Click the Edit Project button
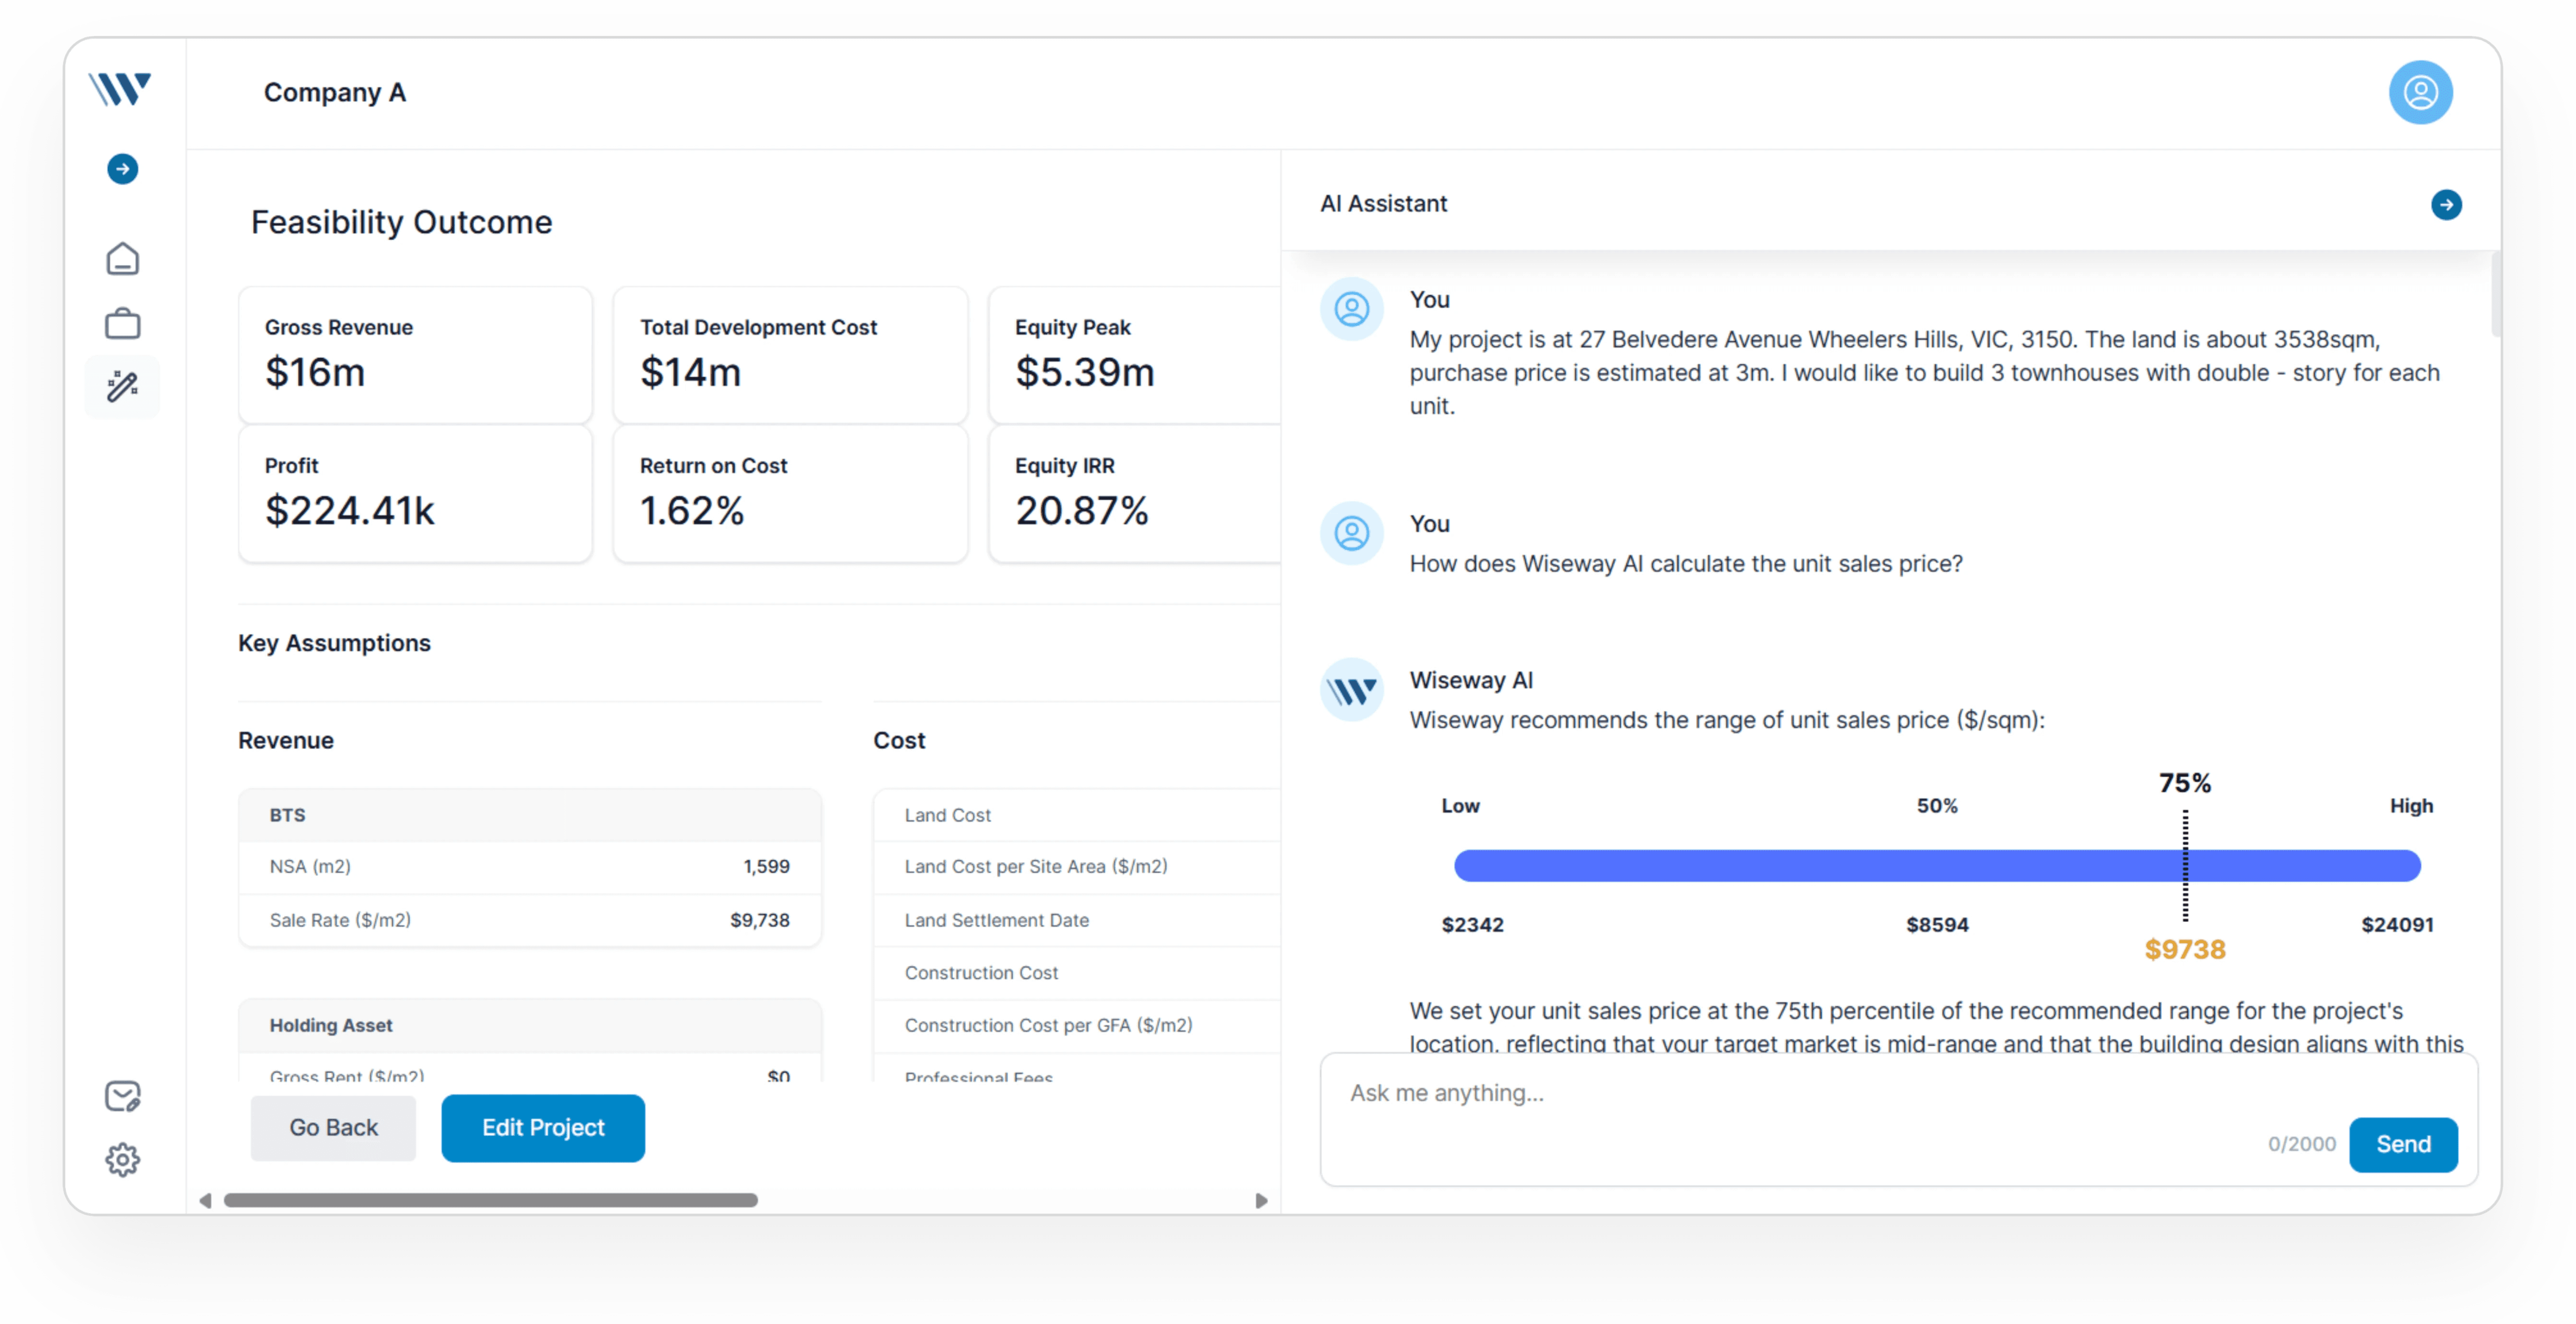Screen dimensions: 2576x1324 coord(543,1127)
